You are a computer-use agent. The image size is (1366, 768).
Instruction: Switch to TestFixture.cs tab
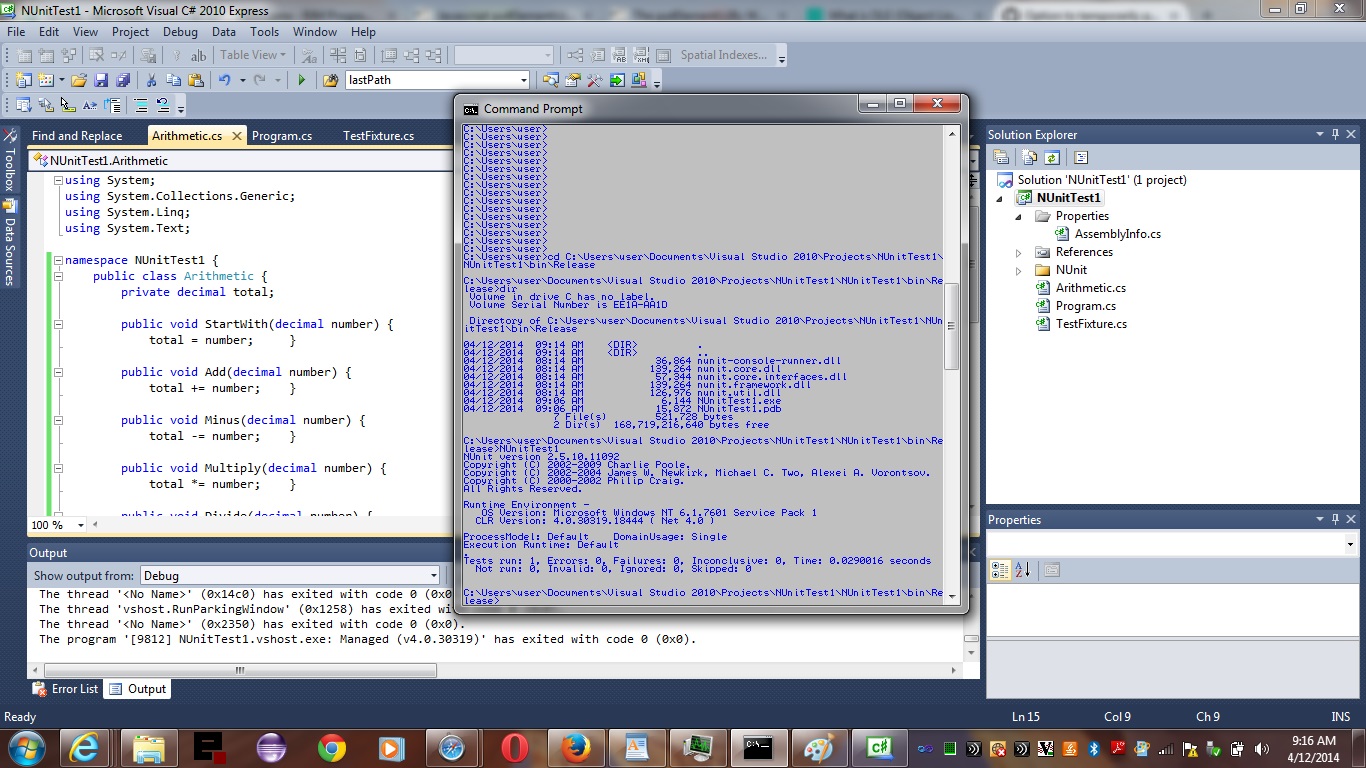pyautogui.click(x=378, y=136)
